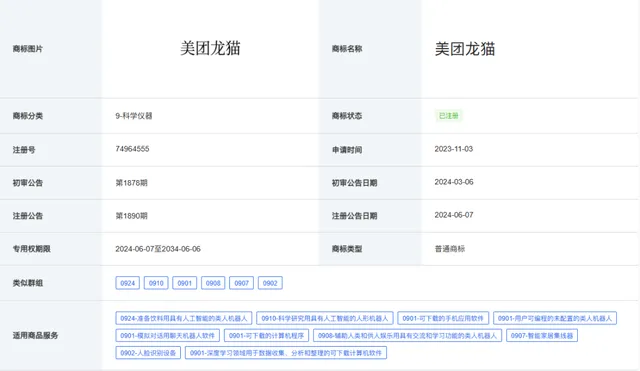Select the 0901-可下载的手机应用软件 tag
Screen dimensions: 640x371
coord(443,318)
